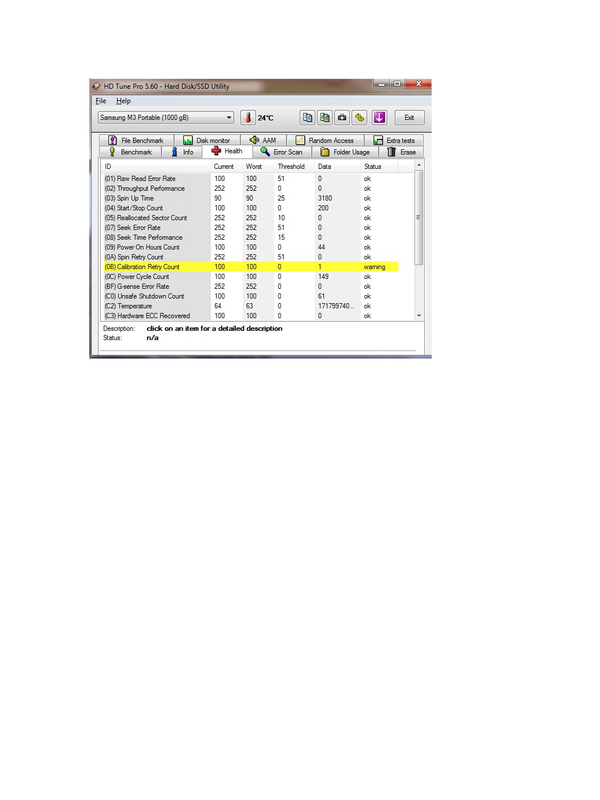Click the Current column header
The image size is (600, 800).
[227, 166]
